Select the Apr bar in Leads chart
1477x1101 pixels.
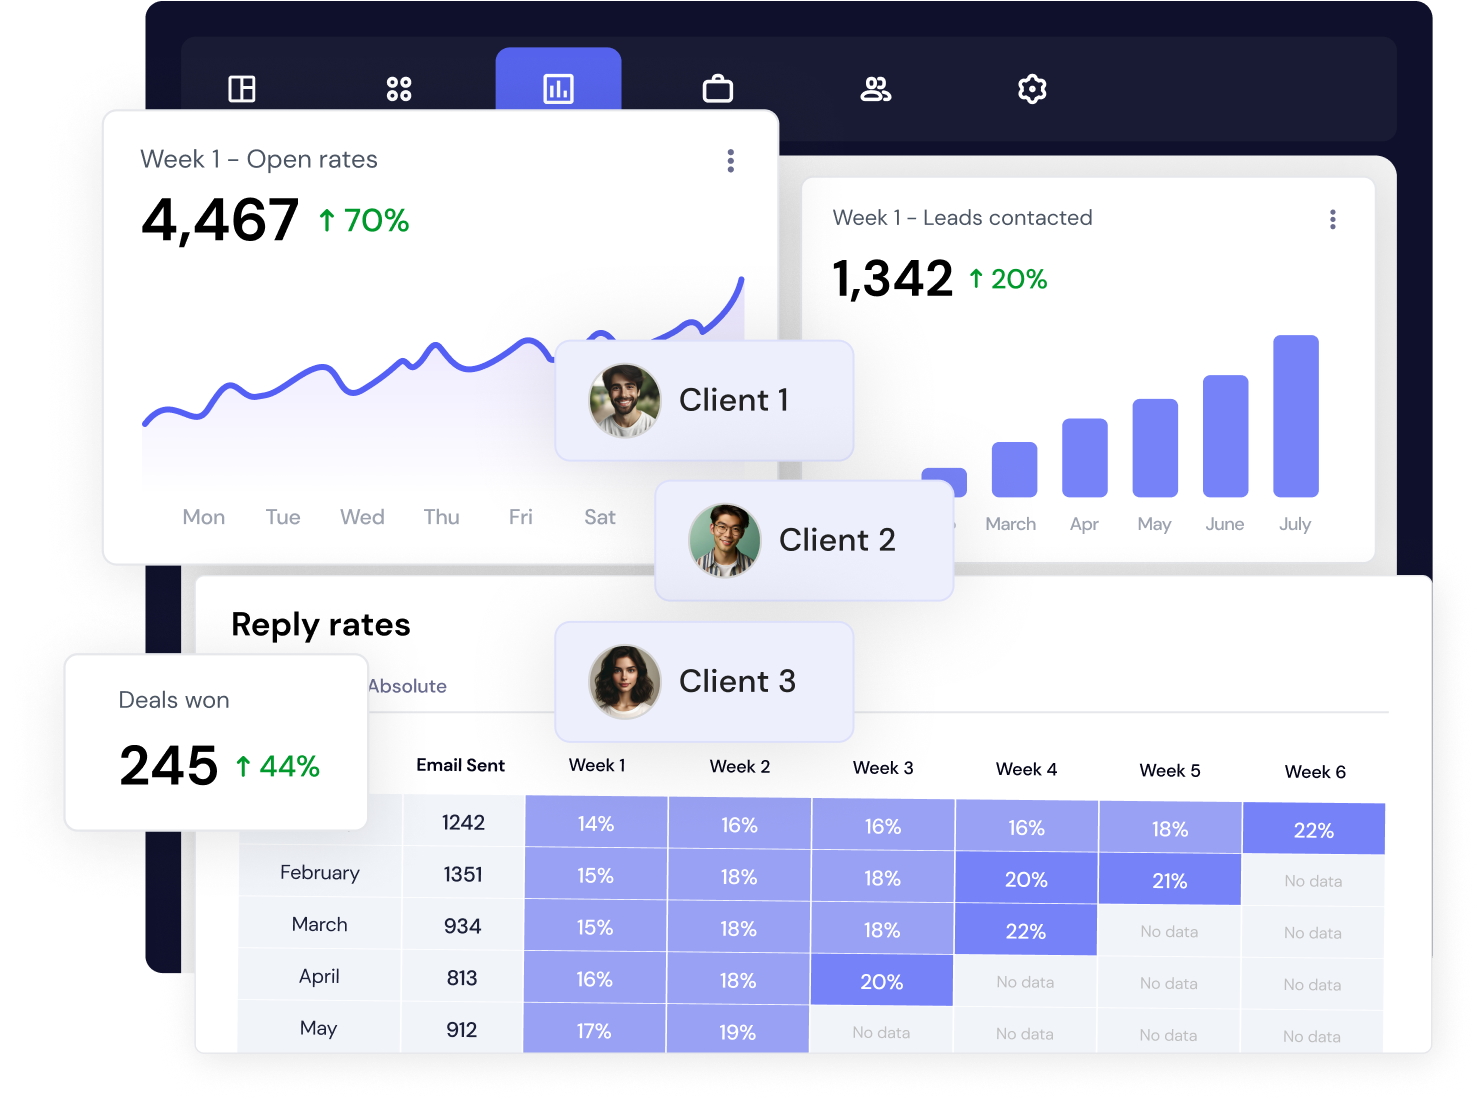click(x=1085, y=458)
